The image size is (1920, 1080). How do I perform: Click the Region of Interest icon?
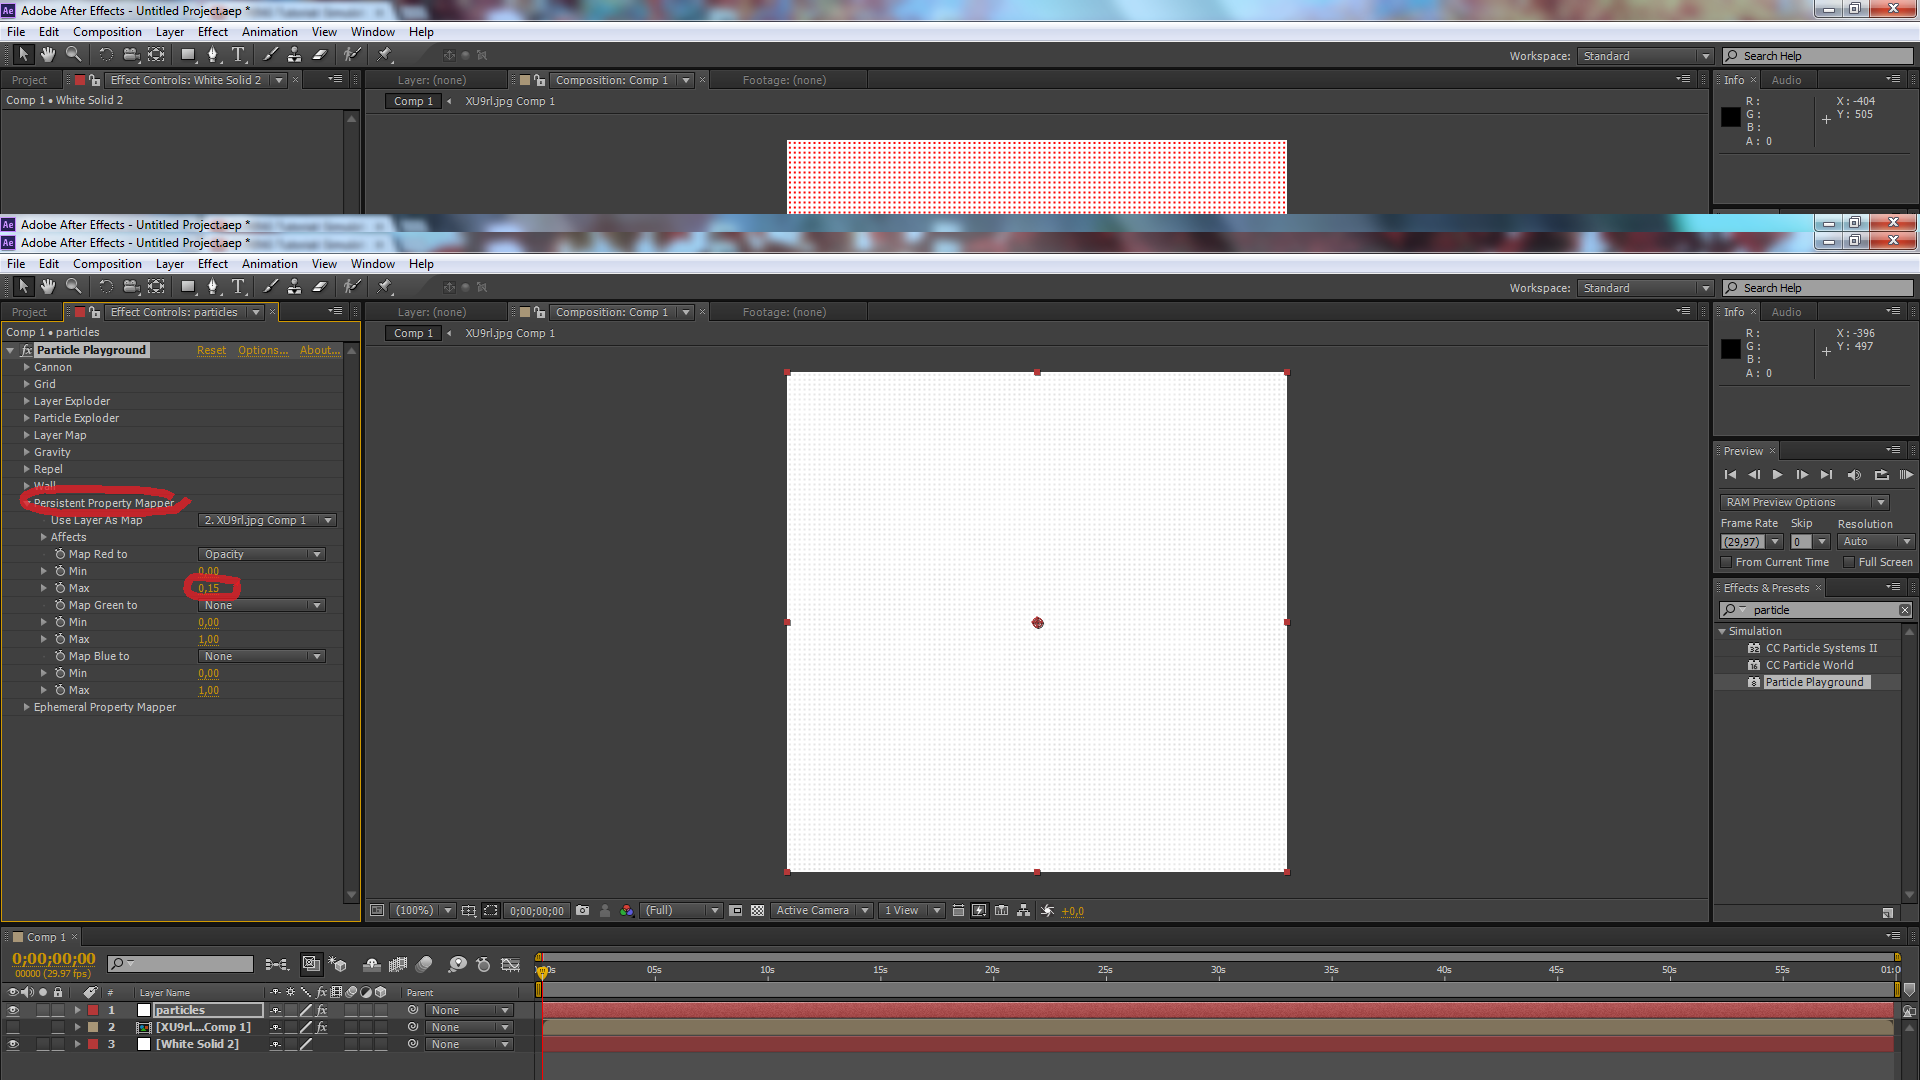736,911
